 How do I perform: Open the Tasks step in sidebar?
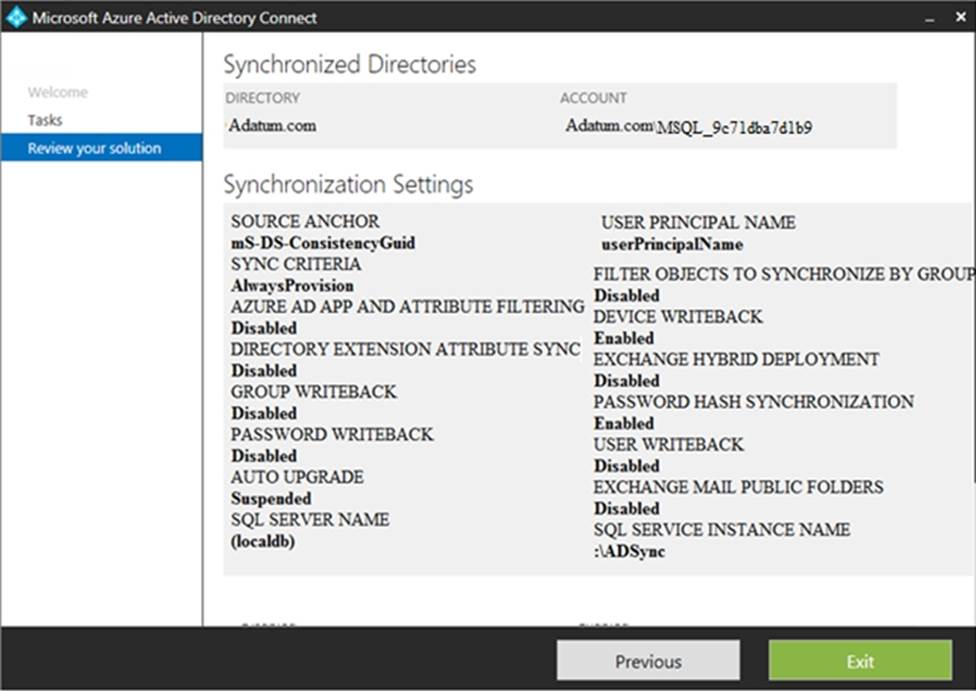[45, 120]
